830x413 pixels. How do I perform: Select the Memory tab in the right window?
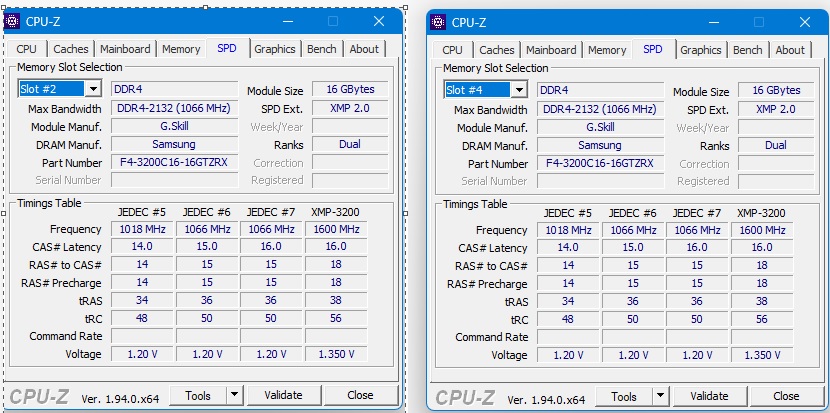[x=607, y=50]
